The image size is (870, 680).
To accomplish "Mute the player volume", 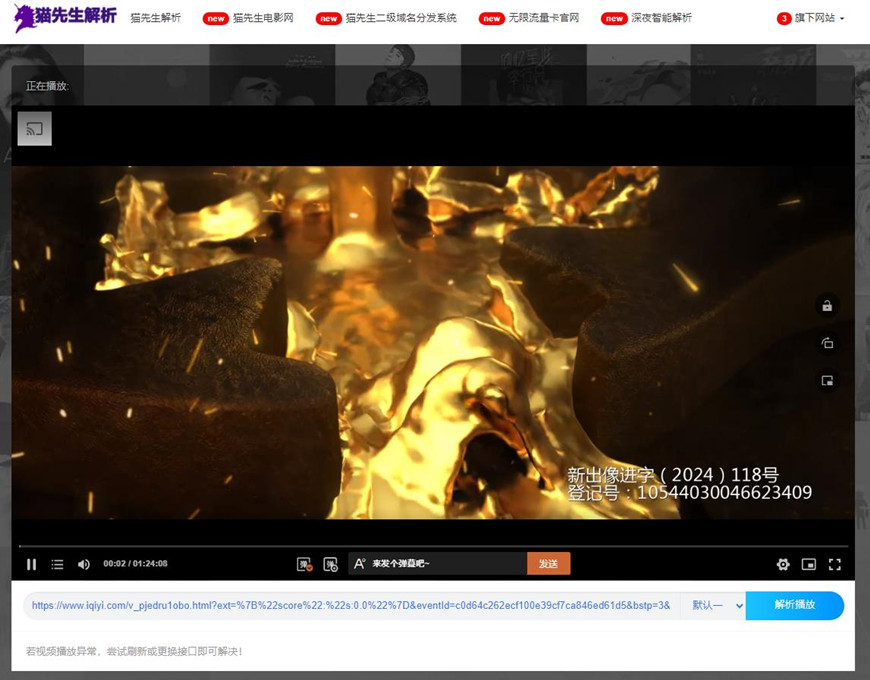I will click(x=83, y=564).
